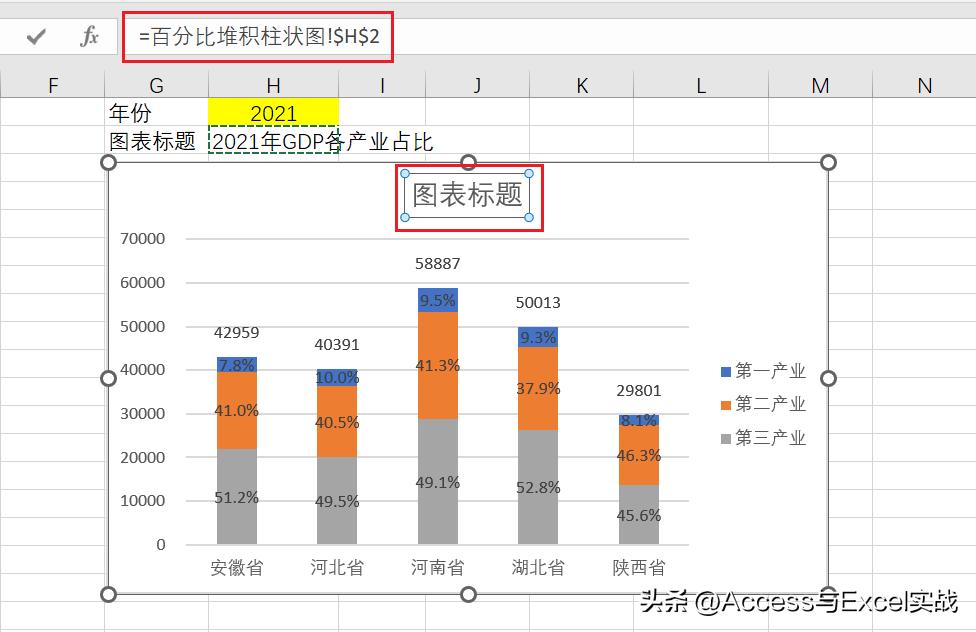Click the Enter checkmark icon beside formula bar
This screenshot has height=632, width=976.
pos(36,35)
